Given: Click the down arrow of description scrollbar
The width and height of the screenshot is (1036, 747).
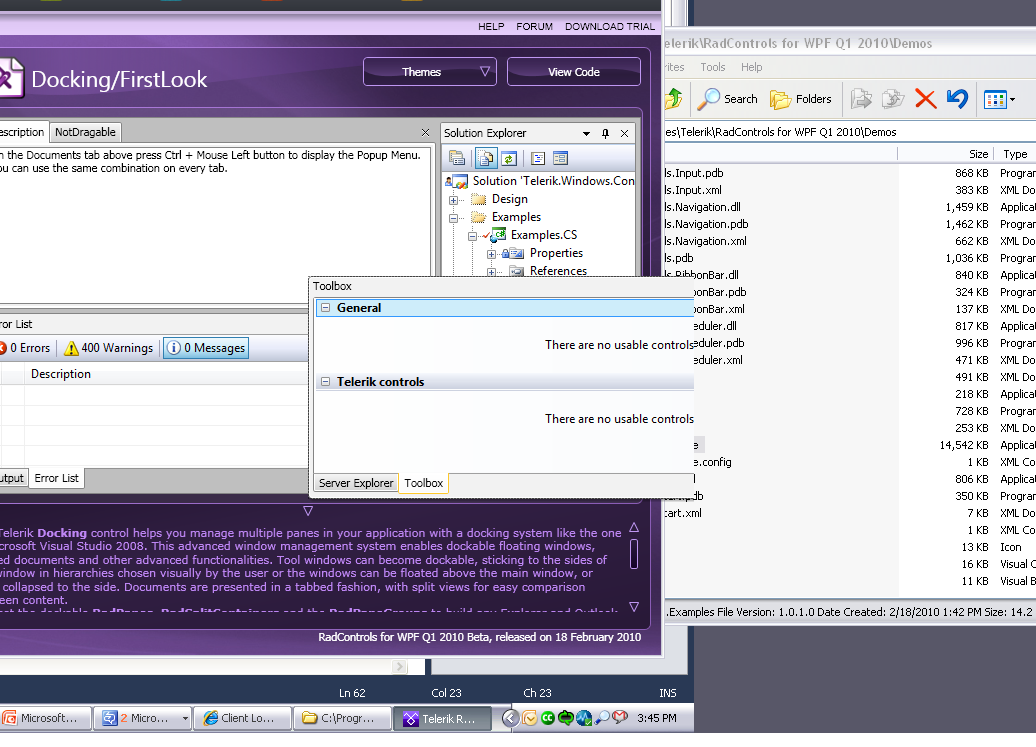Looking at the screenshot, I should pos(634,606).
